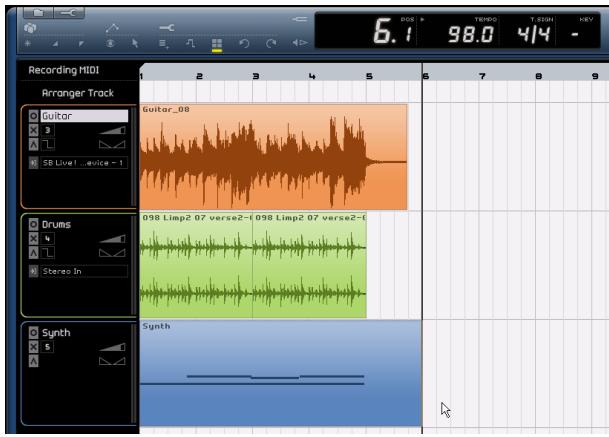This screenshot has height=437, width=609.
Task: Click bar 4 on the timeline ruler
Action: click(x=312, y=76)
